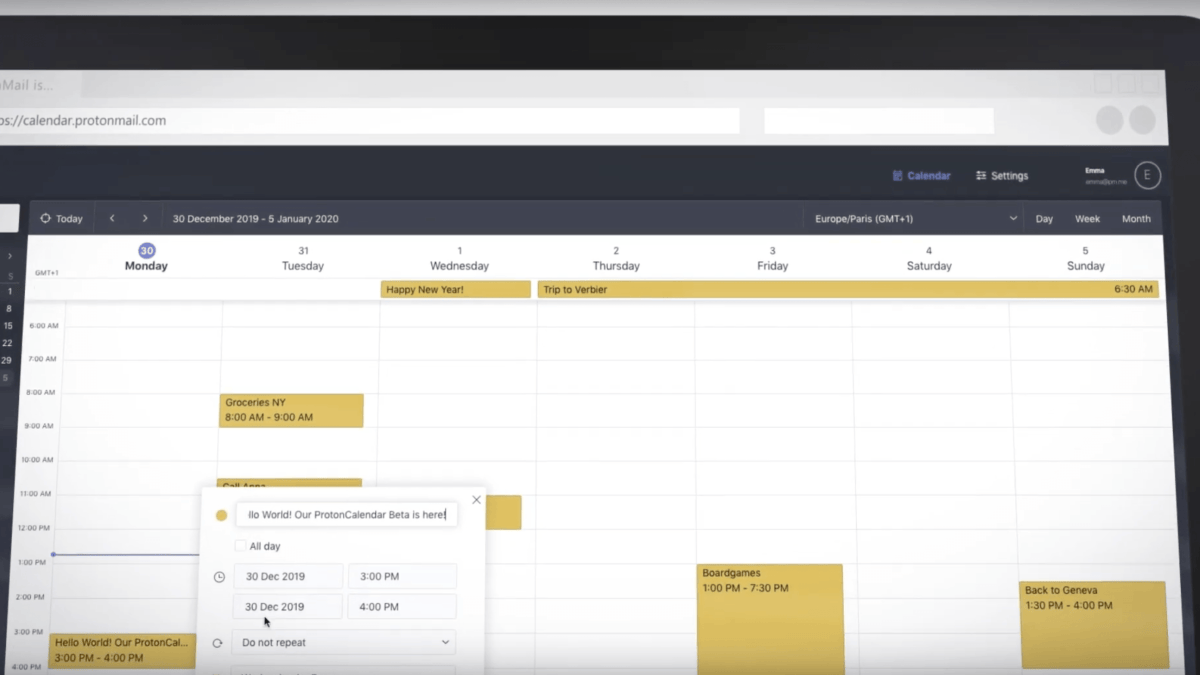The width and height of the screenshot is (1200, 675).
Task: Open the Back to Geneva event
Action: point(1093,625)
